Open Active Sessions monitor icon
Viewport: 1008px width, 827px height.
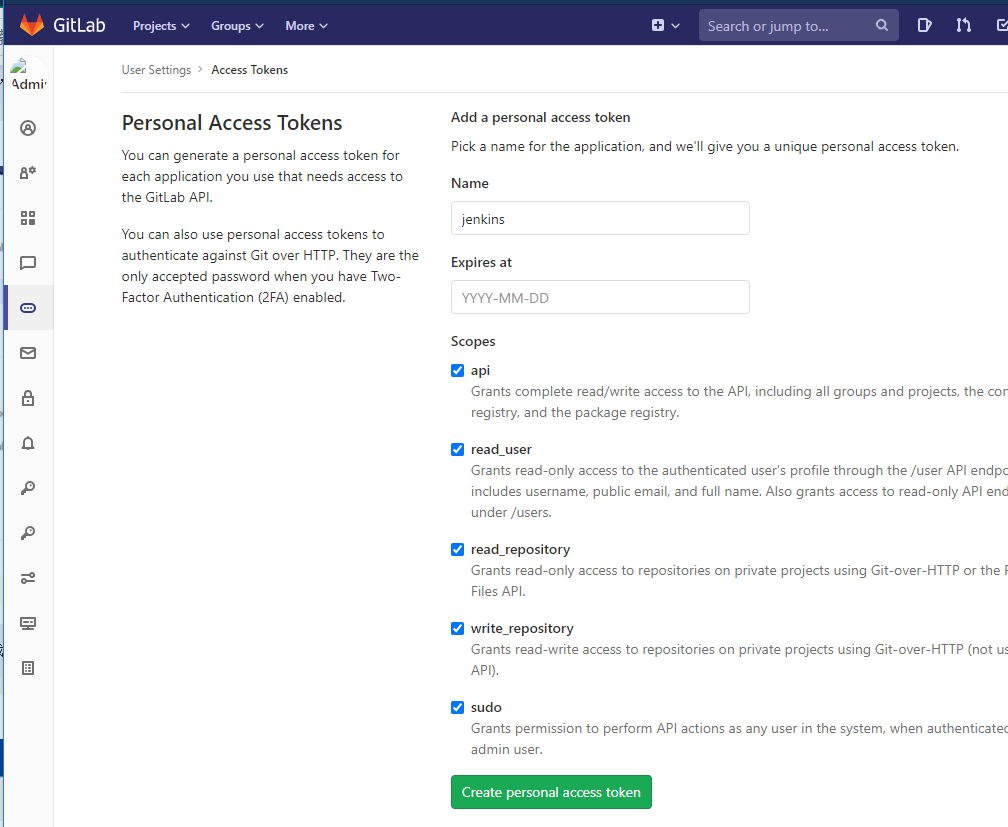click(28, 623)
